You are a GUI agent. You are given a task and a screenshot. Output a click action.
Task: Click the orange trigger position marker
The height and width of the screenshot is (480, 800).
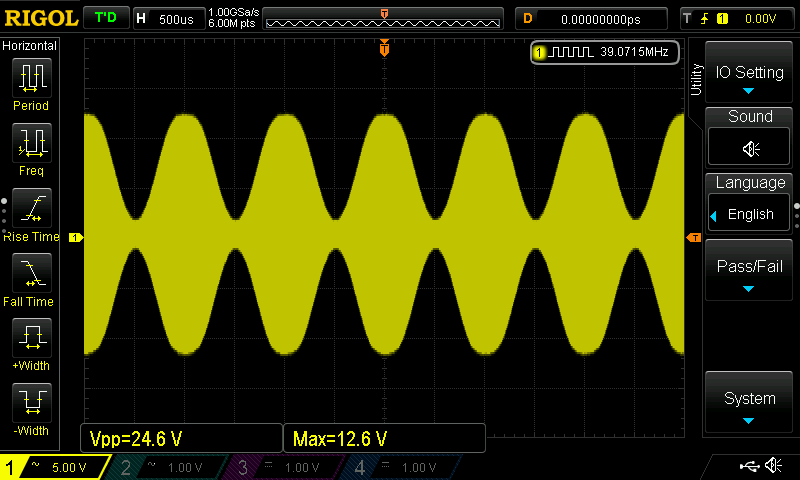point(384,49)
